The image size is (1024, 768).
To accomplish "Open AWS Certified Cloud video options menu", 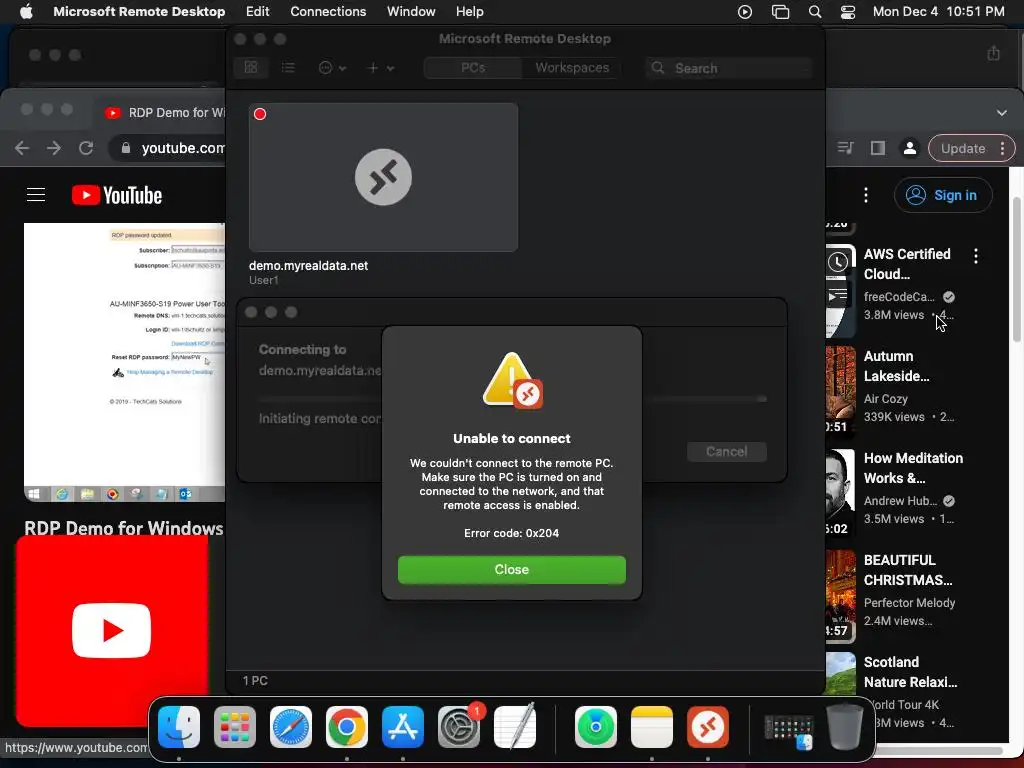I will point(976,256).
